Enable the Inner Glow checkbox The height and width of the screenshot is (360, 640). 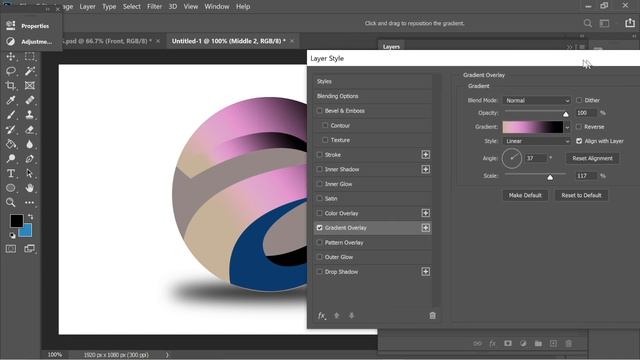[320, 184]
